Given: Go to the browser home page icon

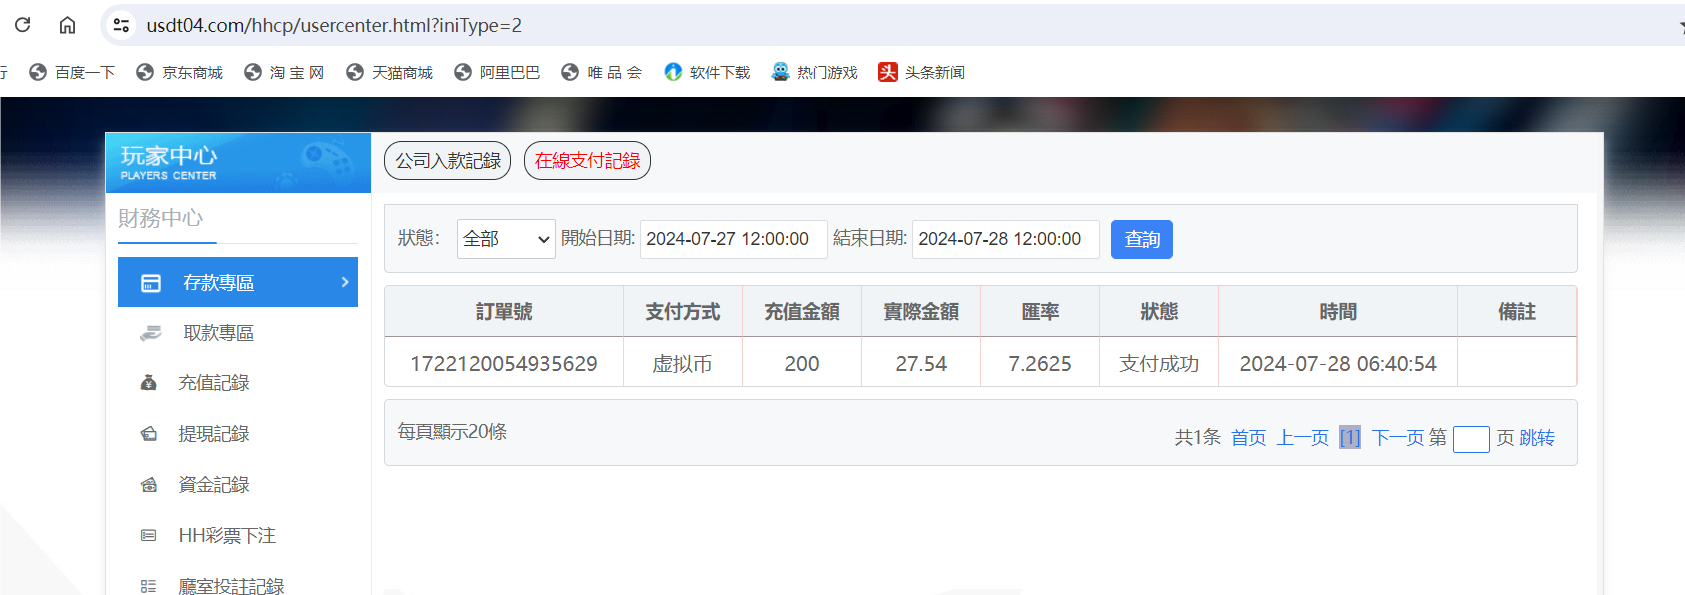Looking at the screenshot, I should 67,25.
